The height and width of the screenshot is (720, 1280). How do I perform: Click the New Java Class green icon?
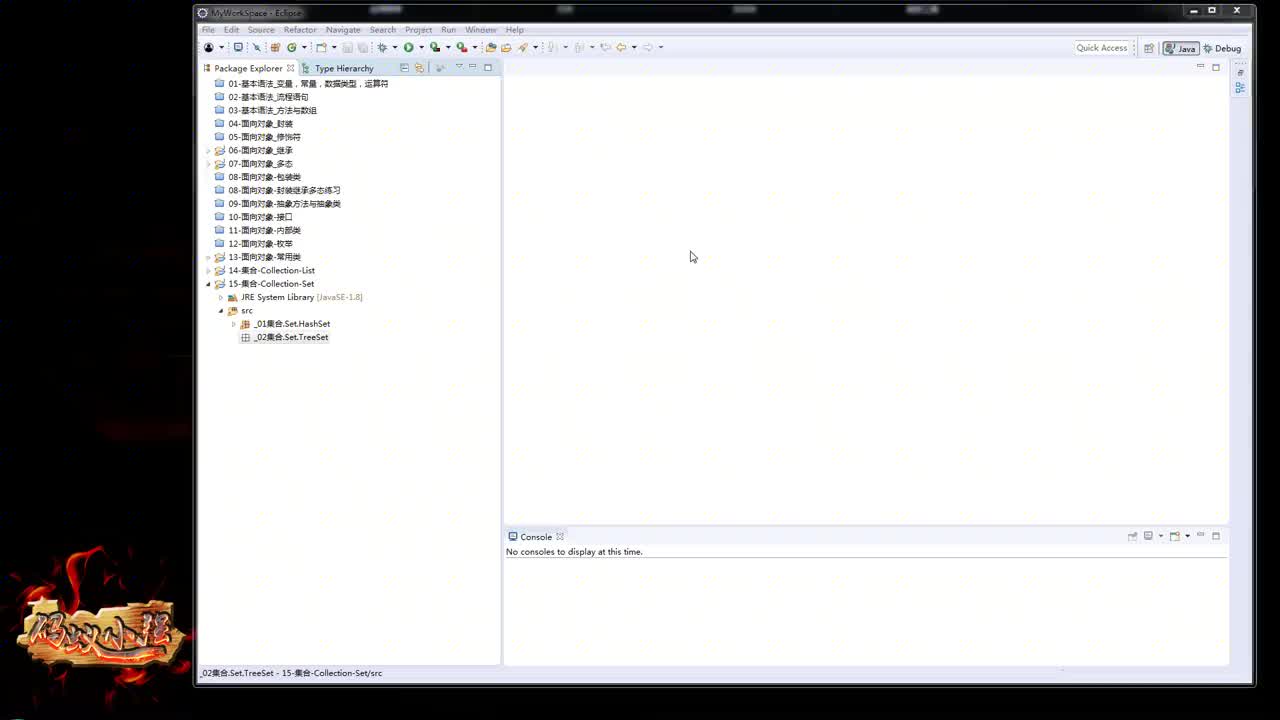[x=291, y=47]
